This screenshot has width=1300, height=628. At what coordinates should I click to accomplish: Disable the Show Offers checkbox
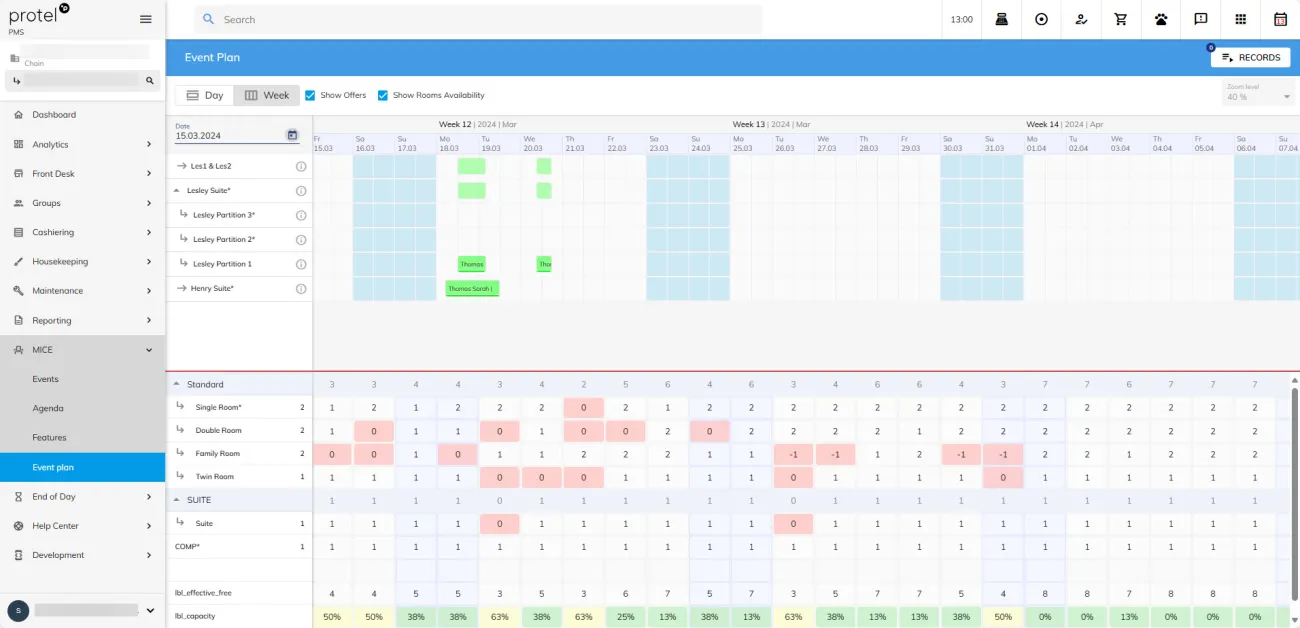[312, 95]
